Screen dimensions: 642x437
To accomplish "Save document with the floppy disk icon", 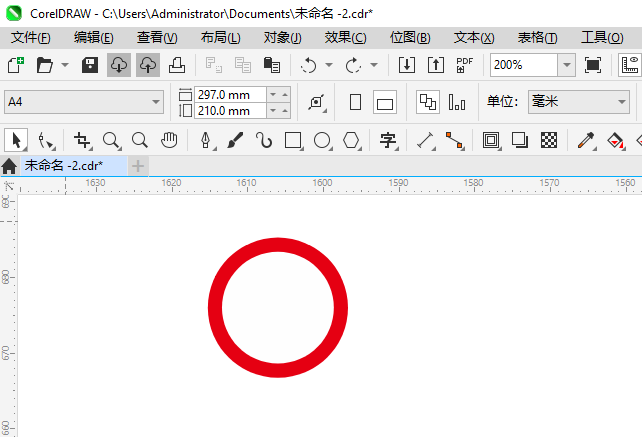I will (90, 65).
